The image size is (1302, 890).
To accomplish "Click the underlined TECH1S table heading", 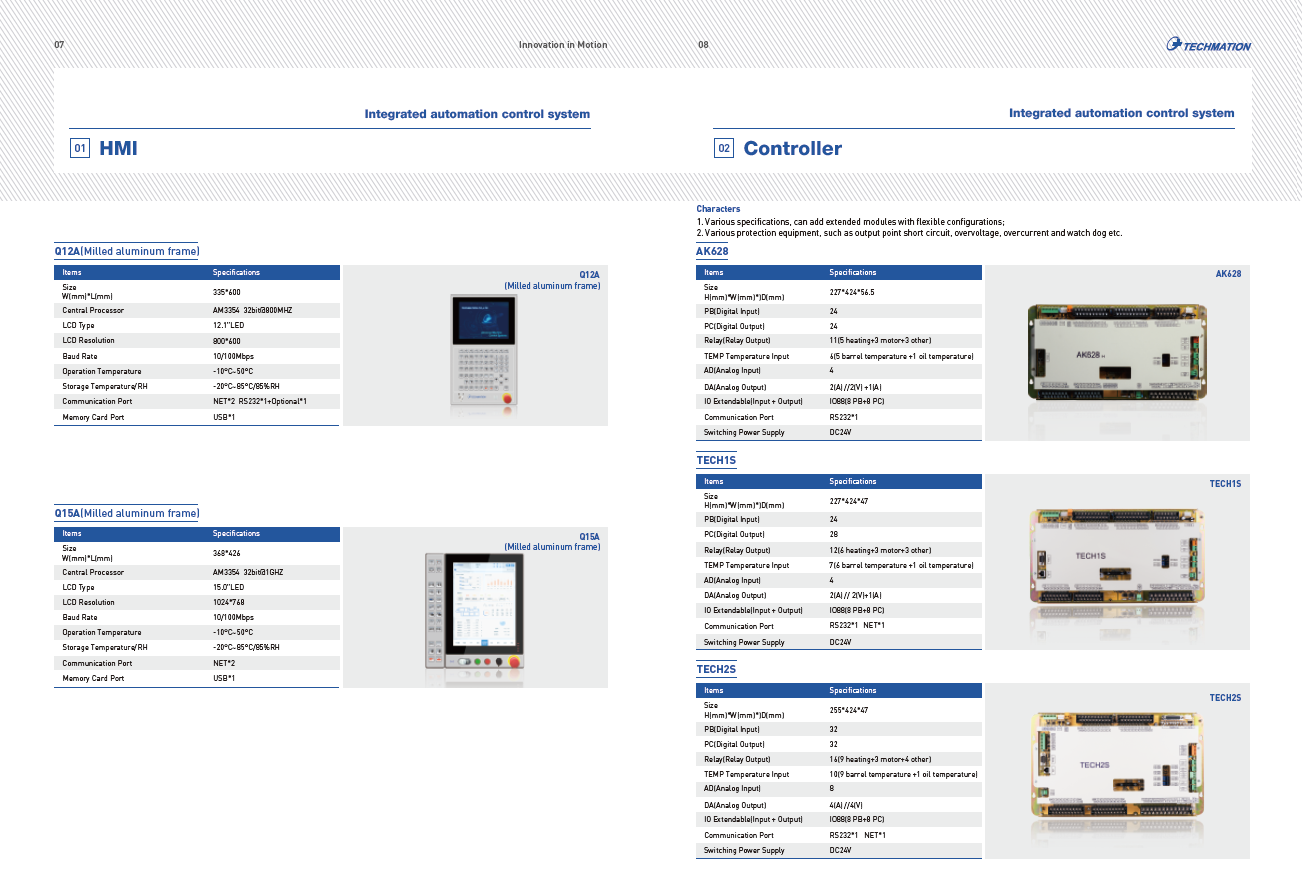I will pos(716,460).
